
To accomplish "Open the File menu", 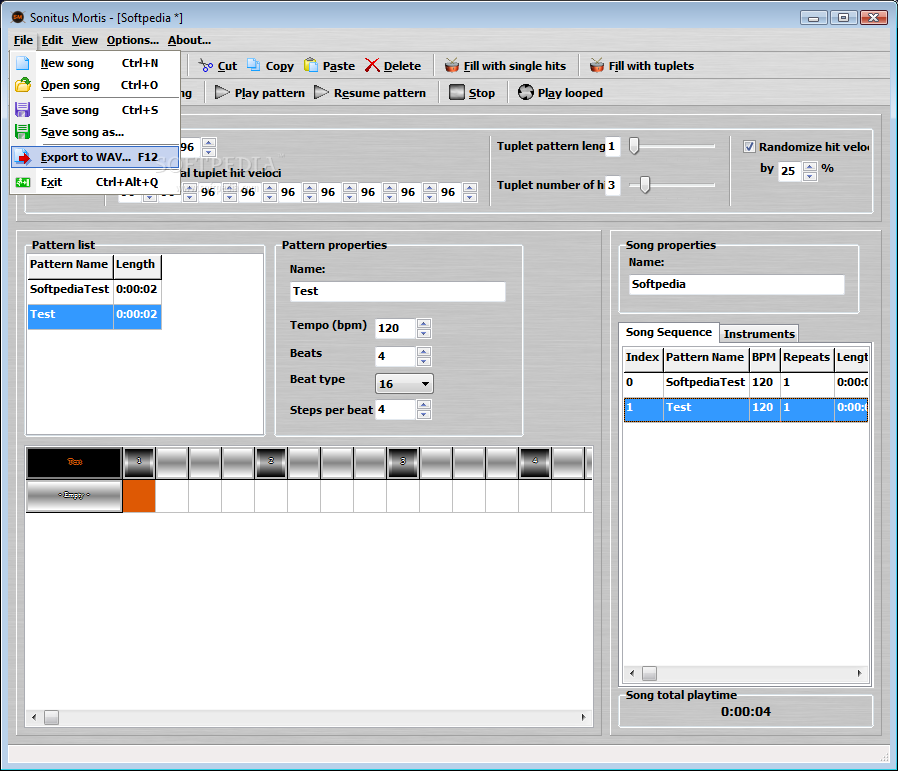I will [x=23, y=40].
